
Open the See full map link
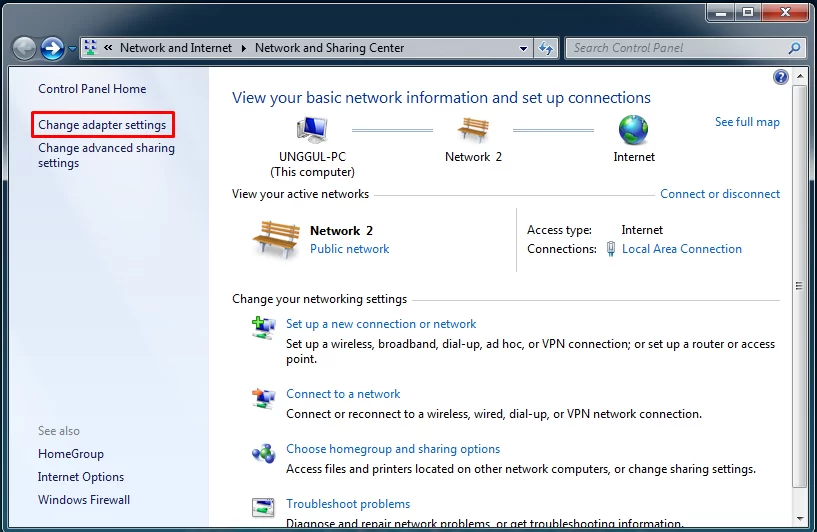[747, 122]
